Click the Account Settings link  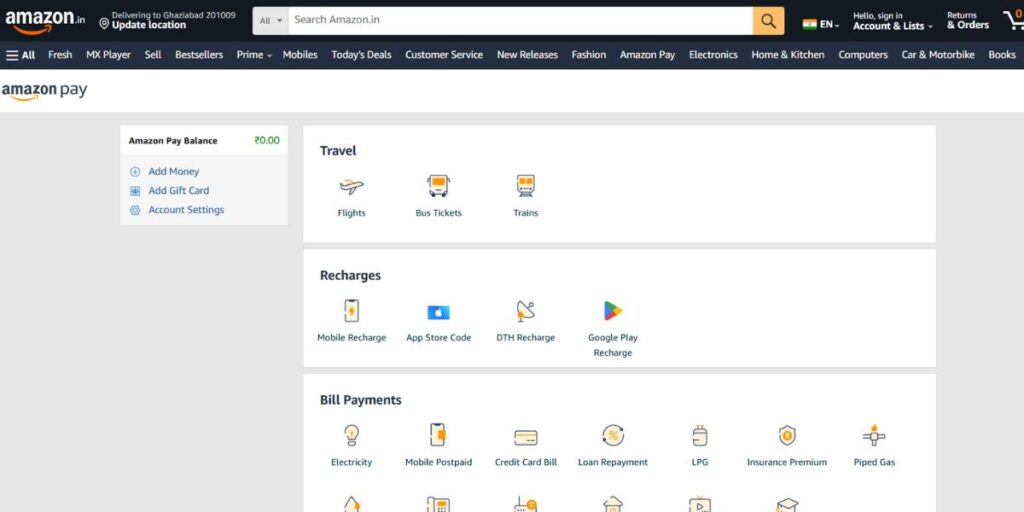(186, 210)
